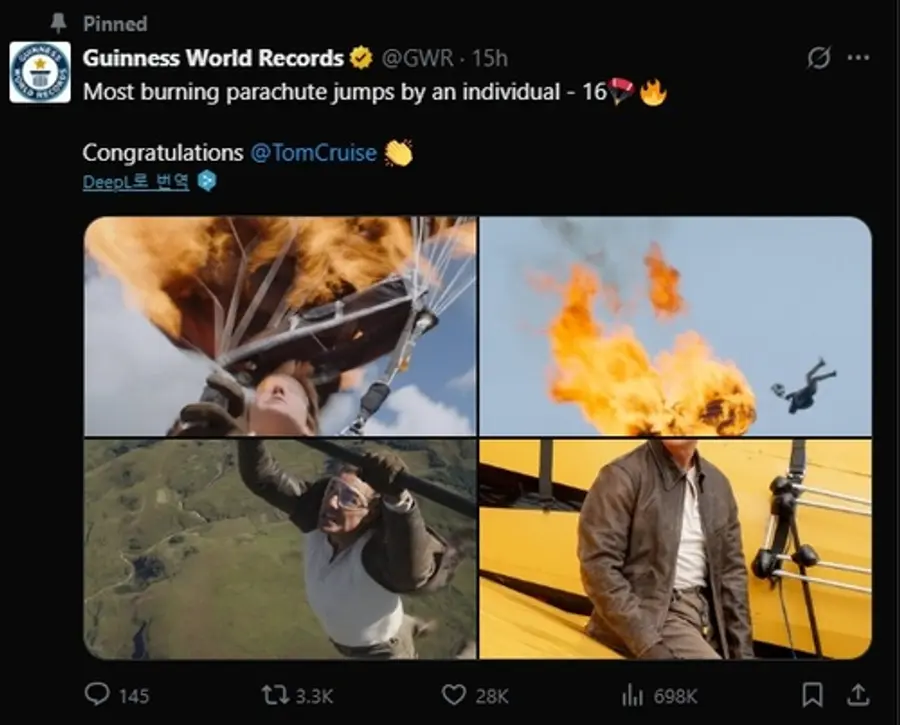Screen dimensions: 900x725
Task: Open the top-right image of the falling skydiver
Action: [675, 326]
